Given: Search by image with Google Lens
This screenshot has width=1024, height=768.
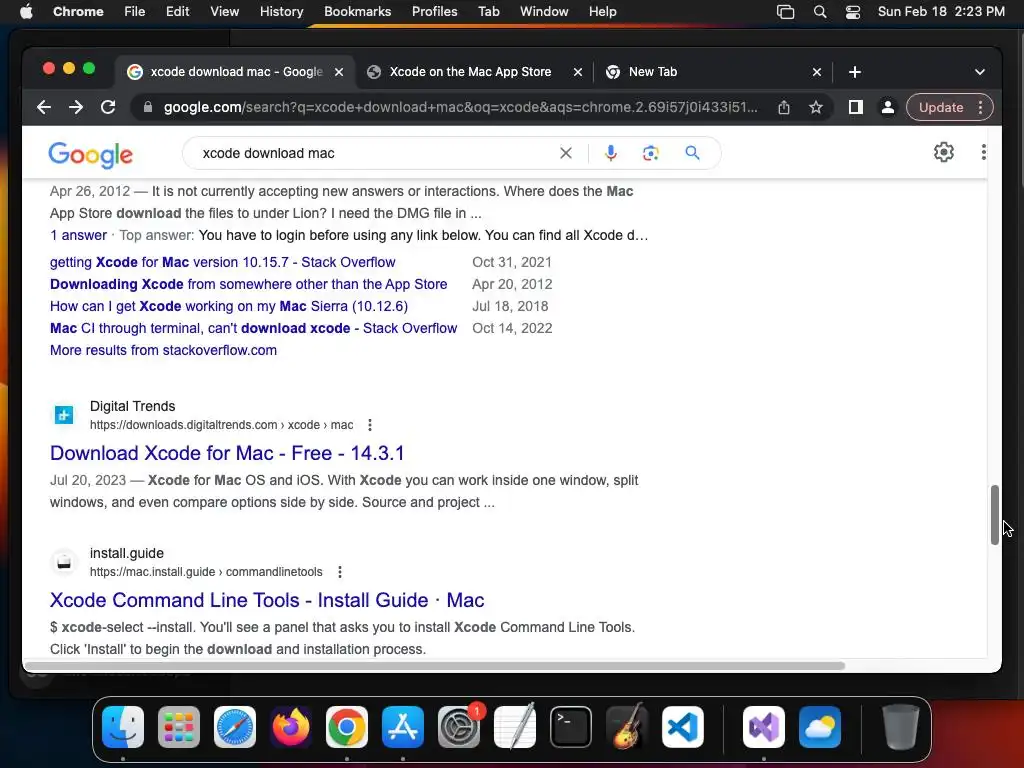Looking at the screenshot, I should click(650, 153).
